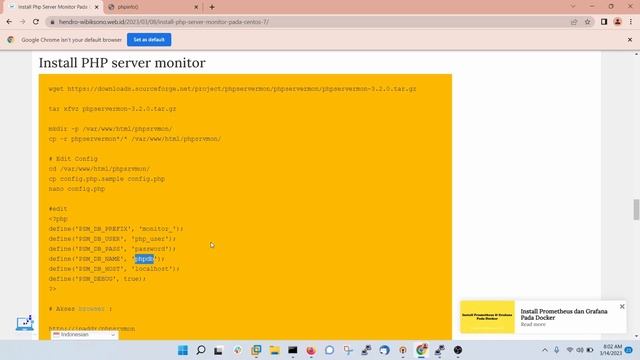Open the Snipping Tool taskbar icon

[348, 350]
